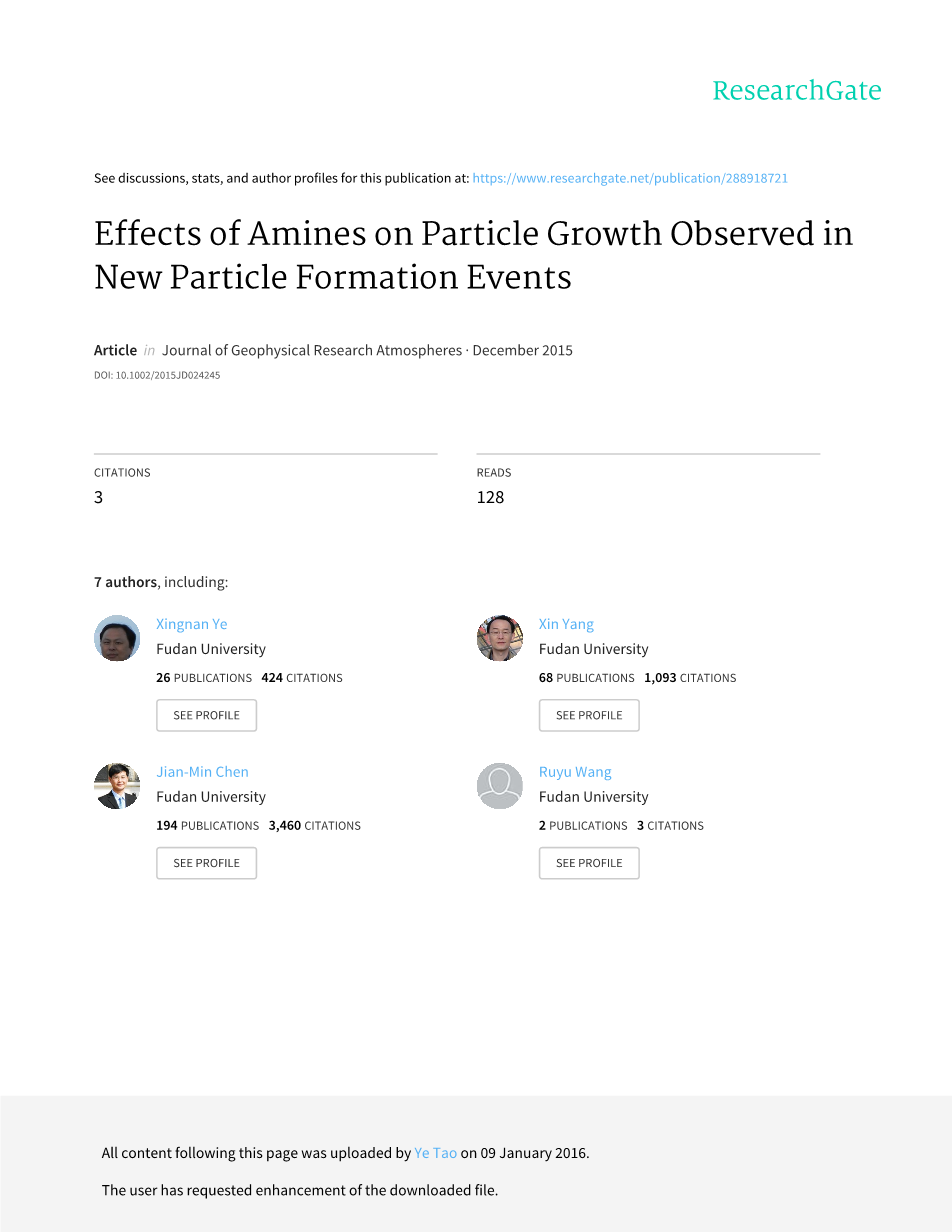Viewport: 952px width, 1232px height.
Task: Click the reads count of 128
Action: point(490,497)
